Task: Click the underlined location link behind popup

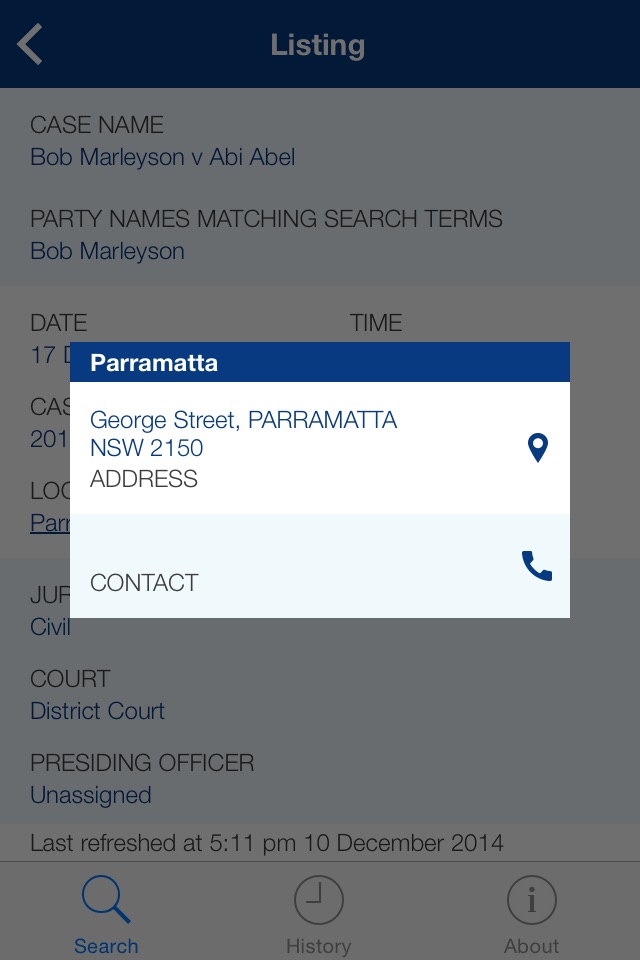Action: 50,523
